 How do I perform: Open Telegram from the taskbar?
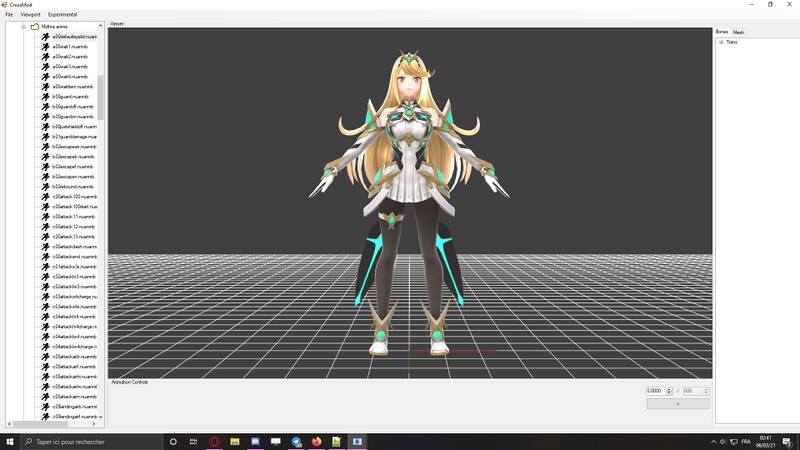[x=297, y=441]
